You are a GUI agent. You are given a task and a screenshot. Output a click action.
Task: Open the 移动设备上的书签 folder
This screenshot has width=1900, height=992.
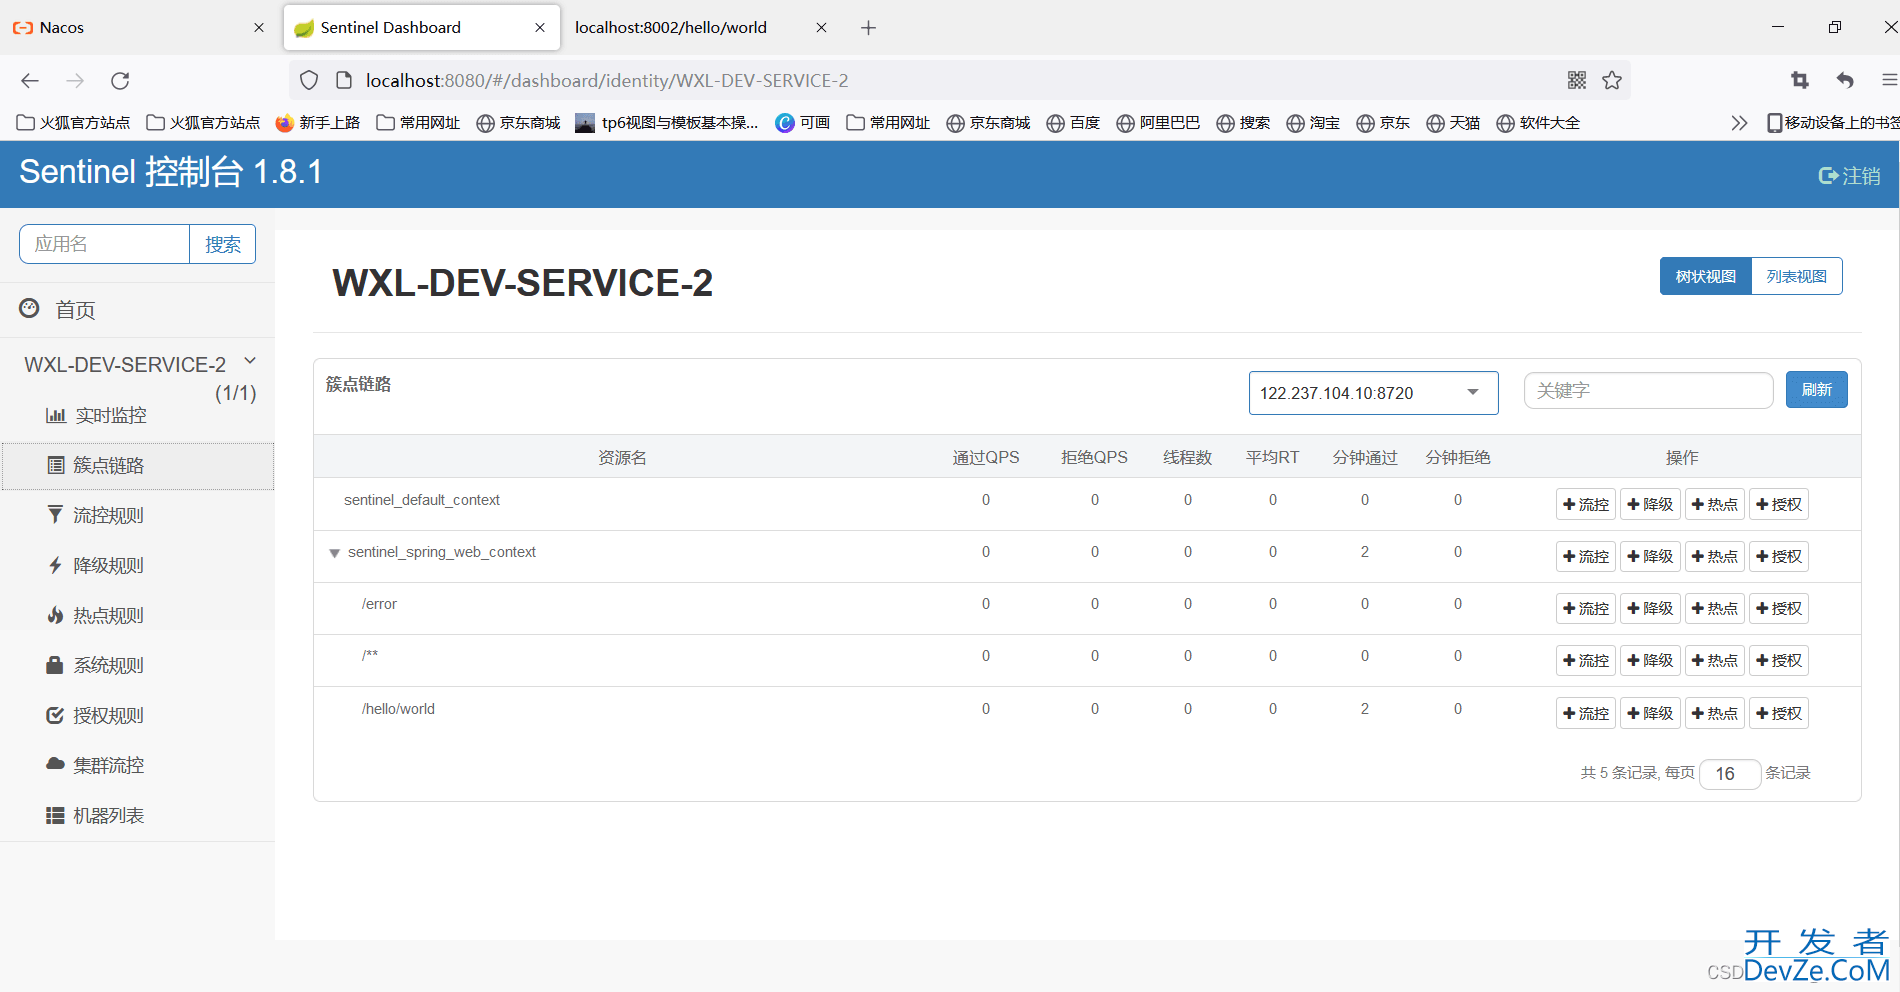1832,123
